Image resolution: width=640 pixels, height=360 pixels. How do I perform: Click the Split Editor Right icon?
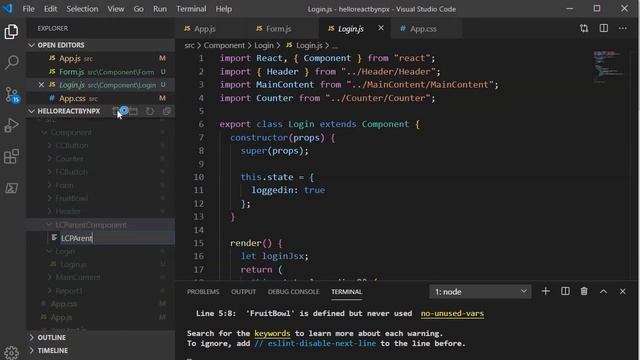(x=604, y=28)
